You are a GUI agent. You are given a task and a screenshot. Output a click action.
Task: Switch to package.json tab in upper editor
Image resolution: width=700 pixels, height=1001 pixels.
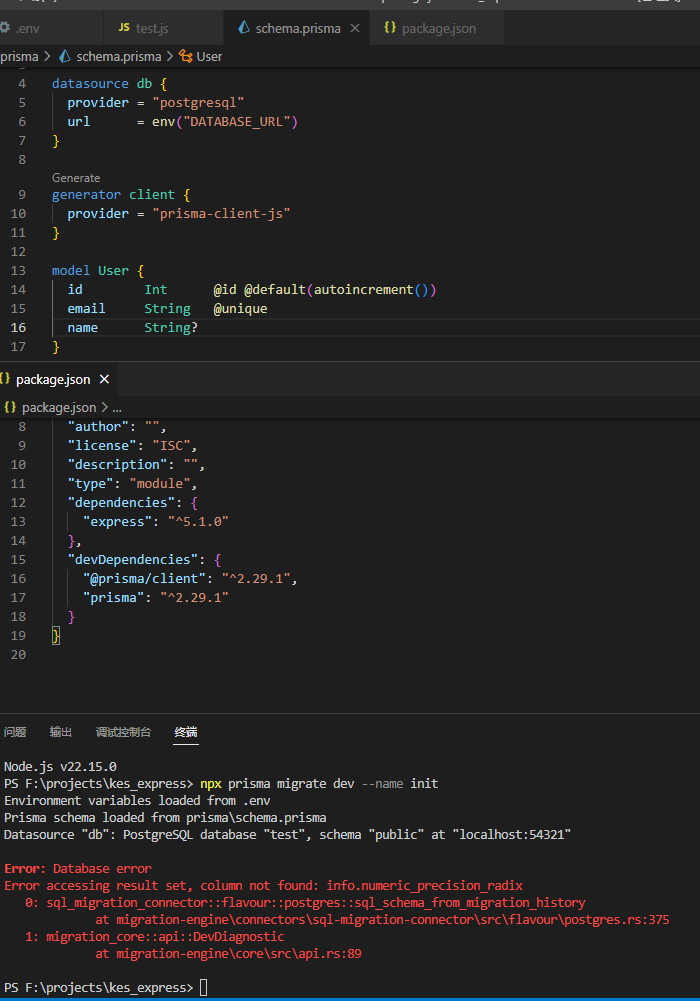coord(438,28)
